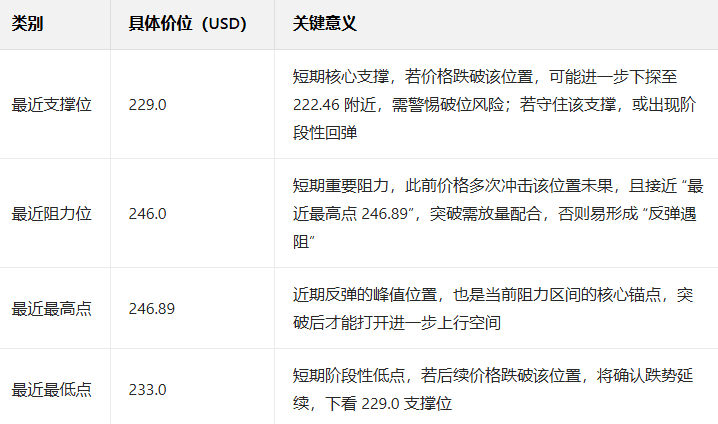The image size is (718, 424).
Task: Click the 具体价位 (USD) column header
Action: (192, 24)
